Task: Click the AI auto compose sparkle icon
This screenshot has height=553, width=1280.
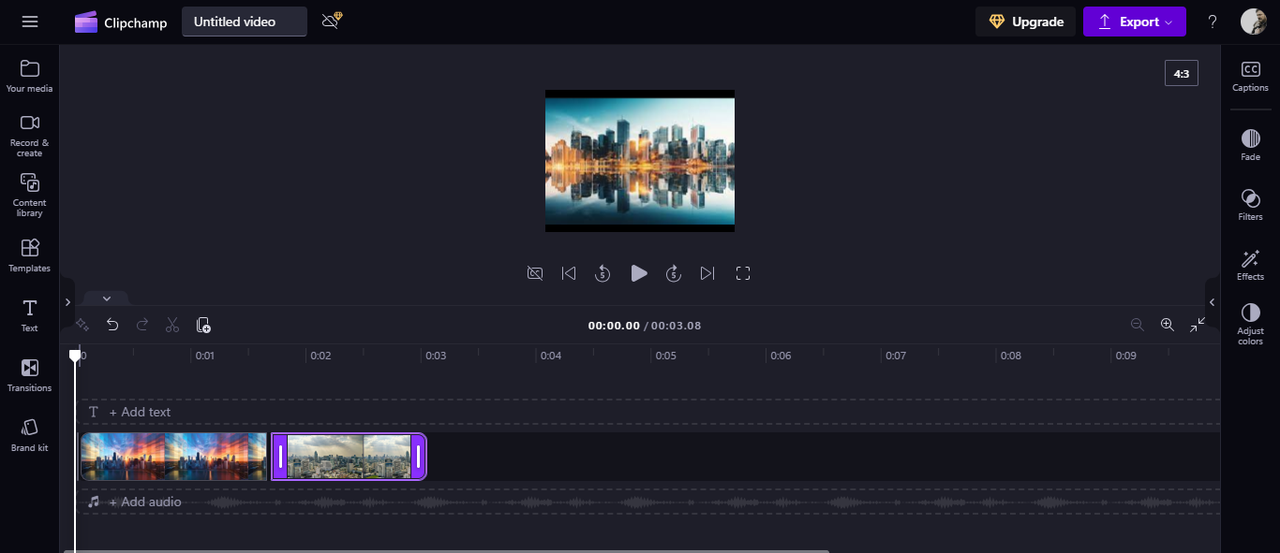Action: 83,325
